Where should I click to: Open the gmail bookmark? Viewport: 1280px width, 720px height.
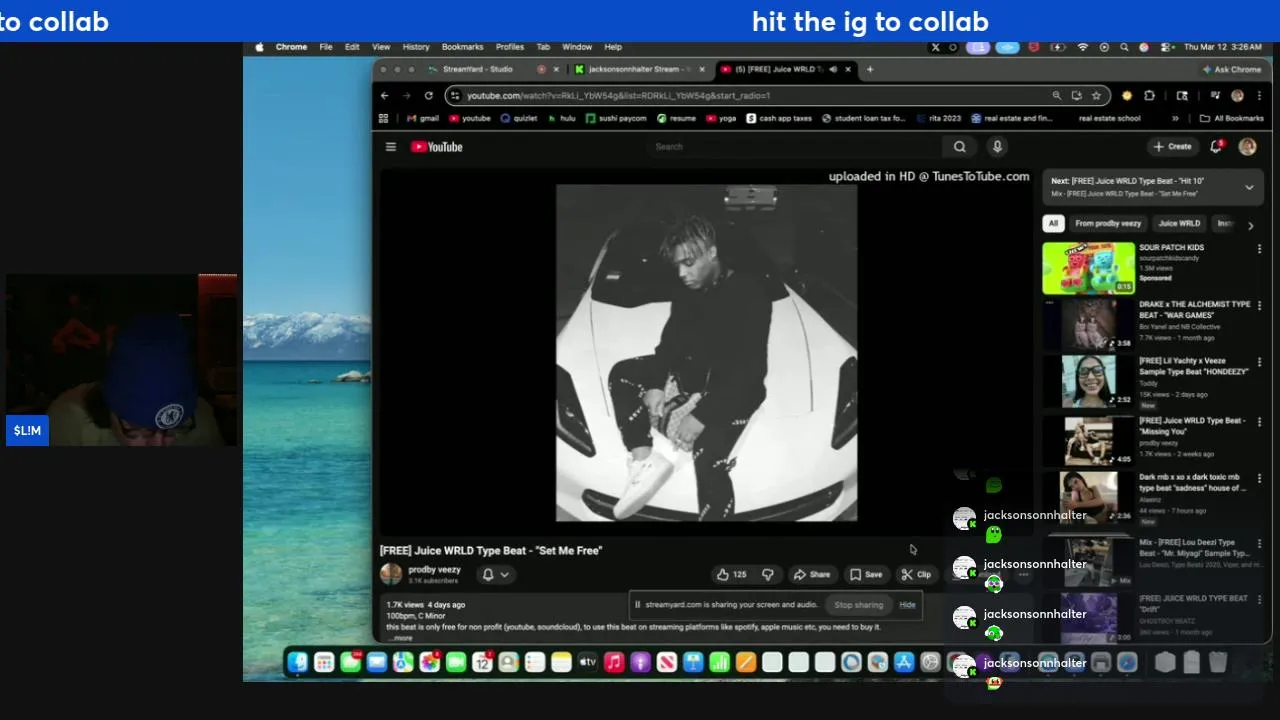click(423, 118)
